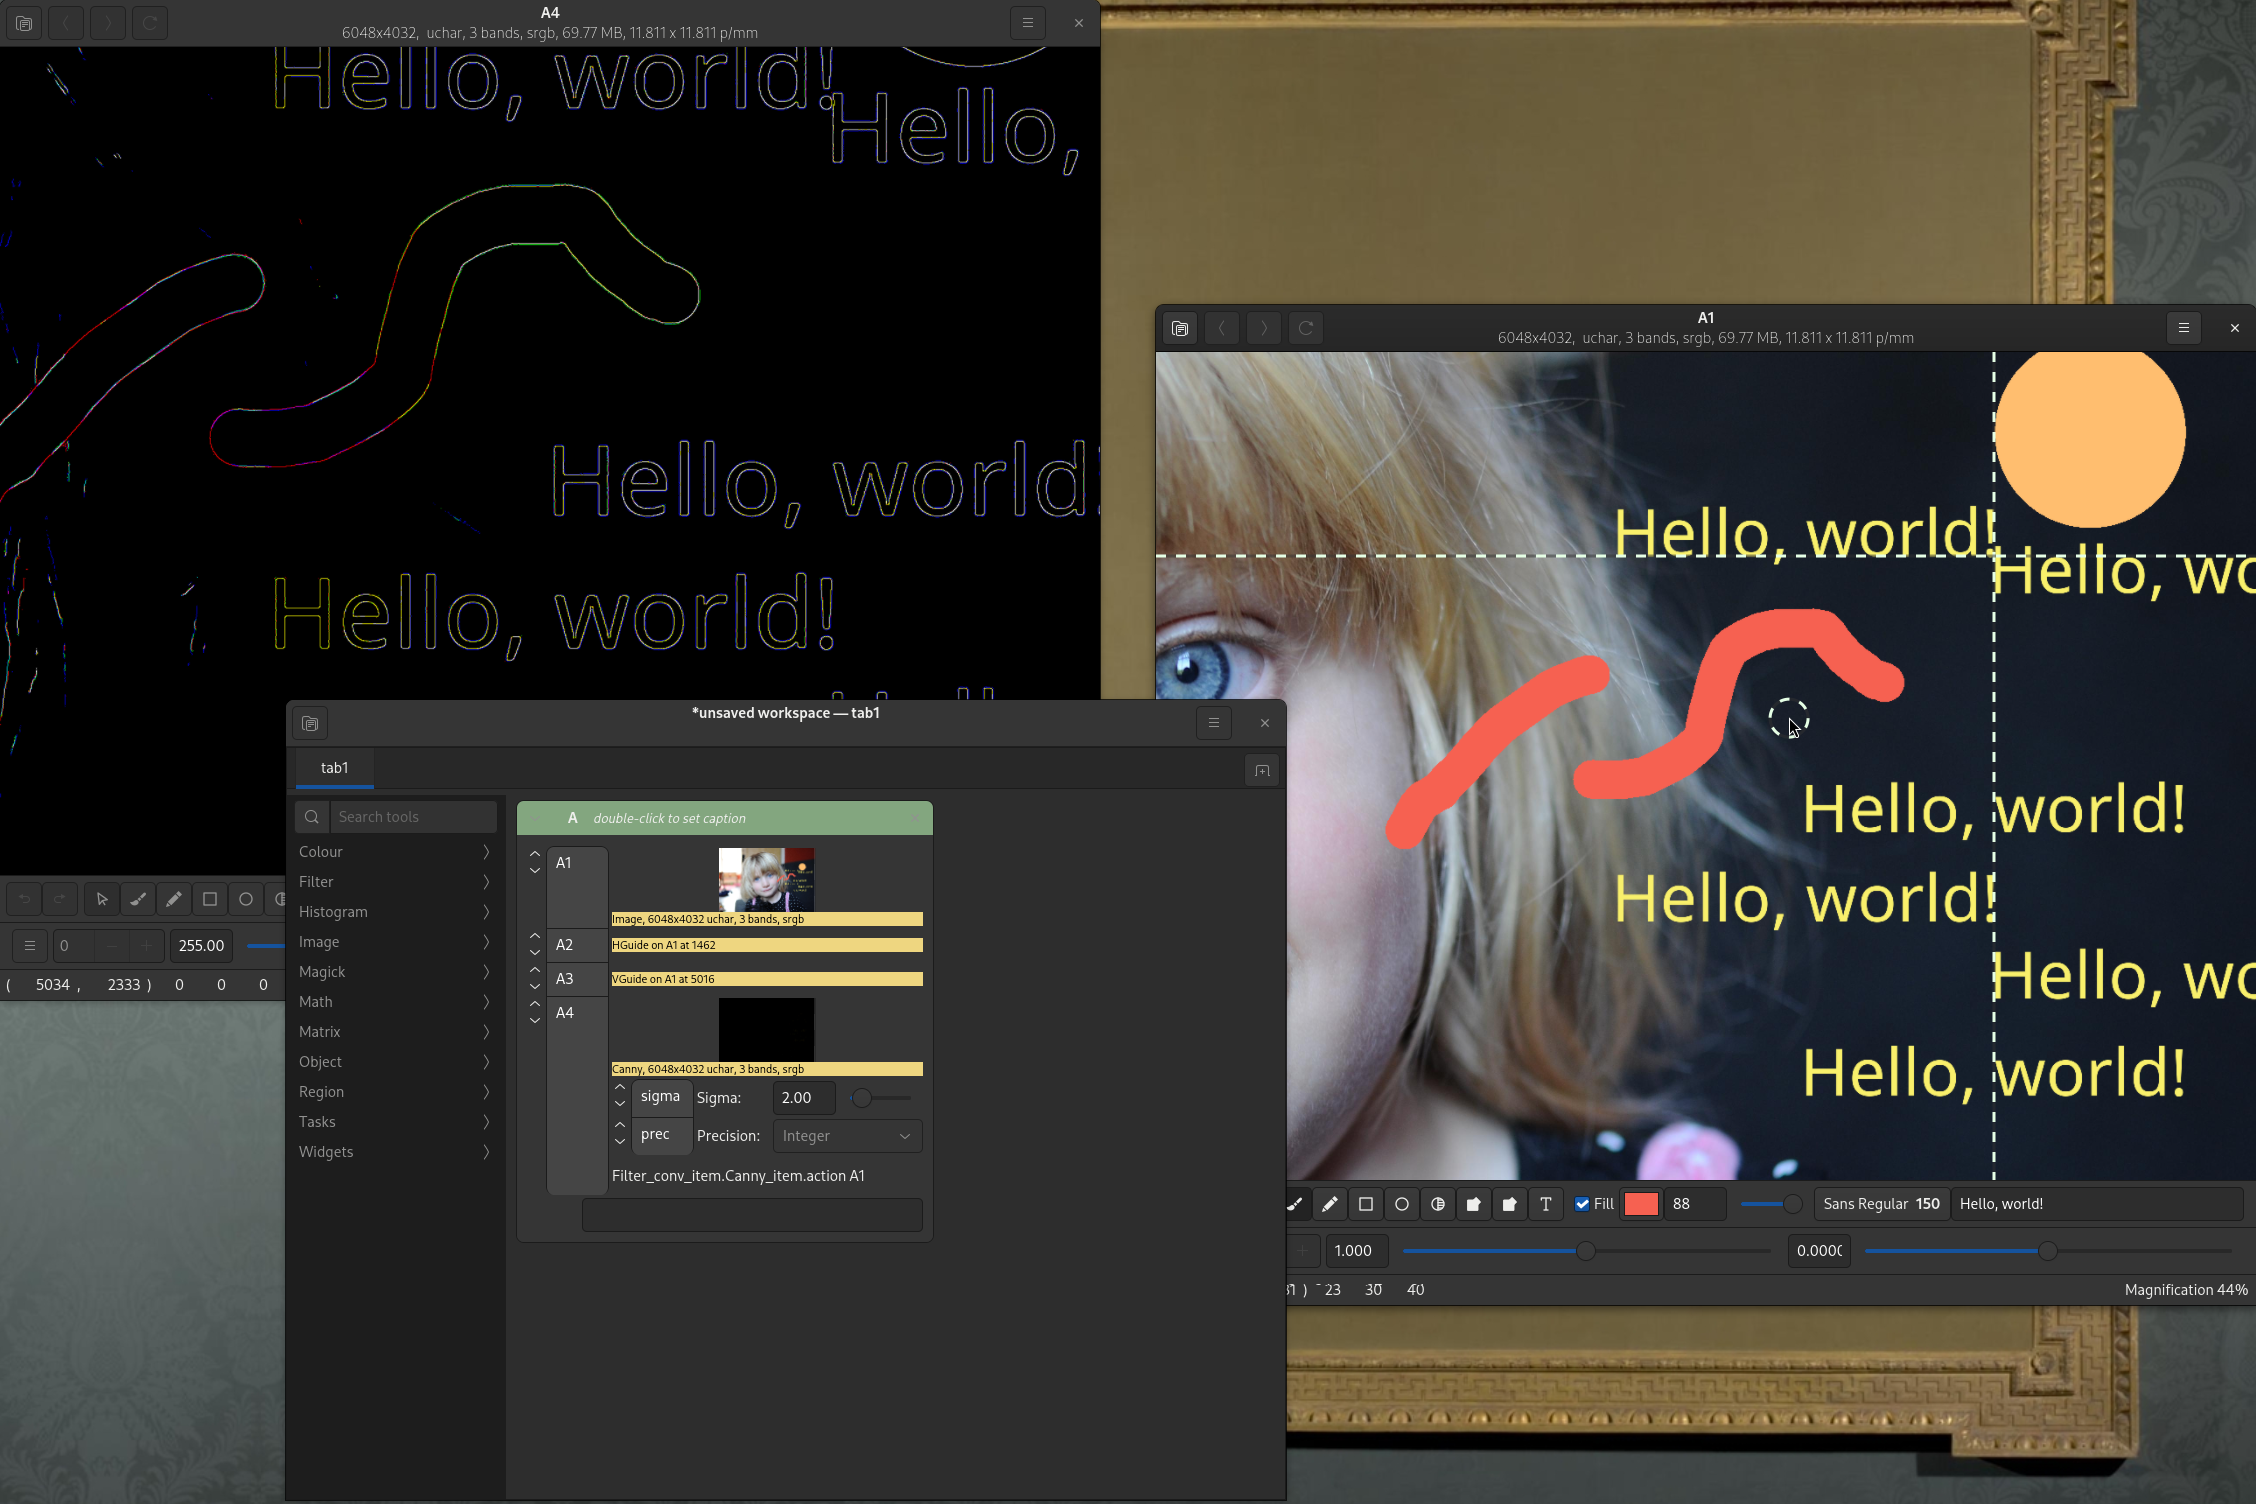Image resolution: width=2256 pixels, height=1504 pixels.
Task: Click the undo arrow in A4 window
Action: click(x=24, y=899)
